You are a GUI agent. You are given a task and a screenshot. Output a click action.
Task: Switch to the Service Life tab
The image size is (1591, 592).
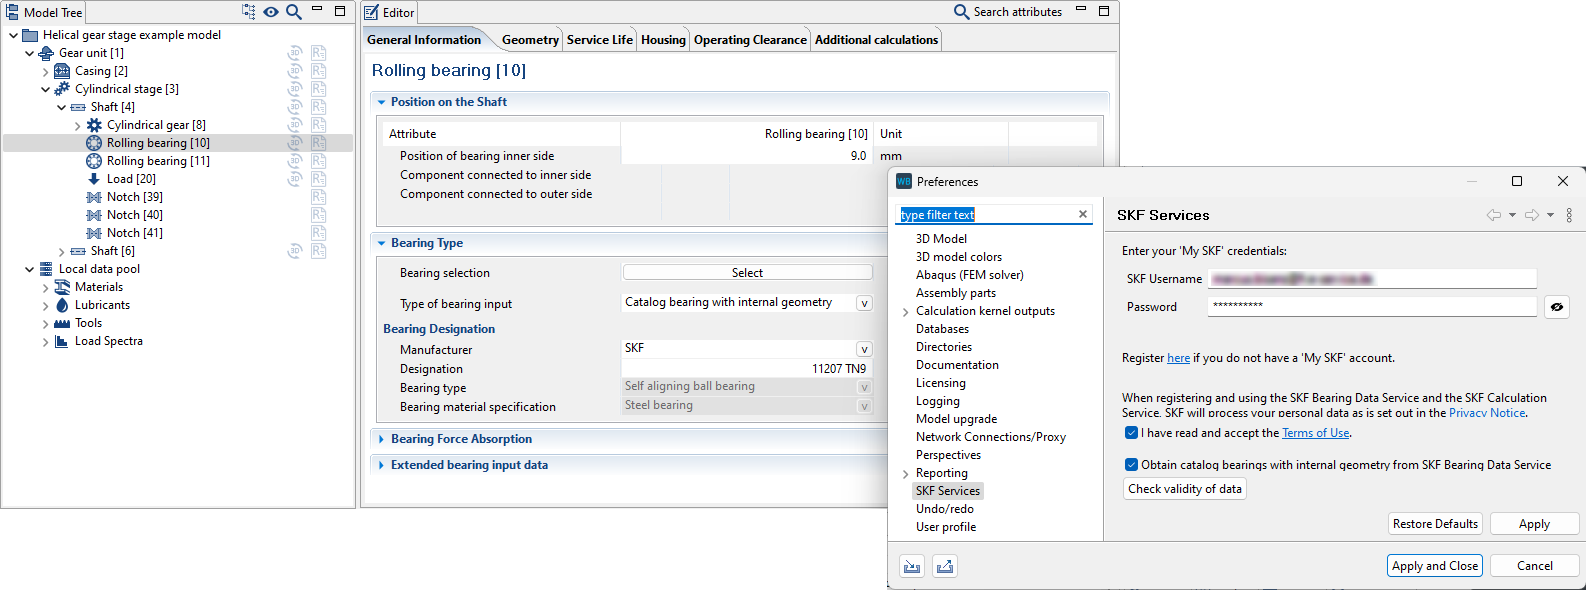(x=599, y=40)
